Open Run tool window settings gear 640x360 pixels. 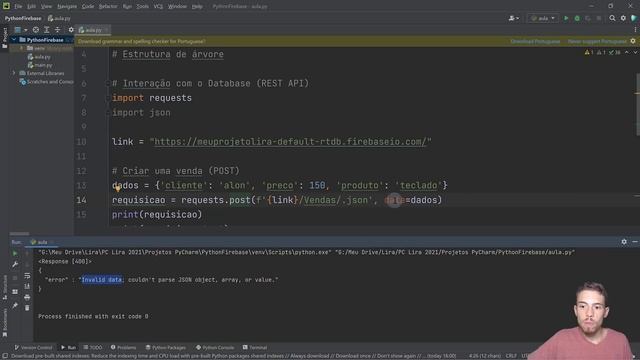624,242
